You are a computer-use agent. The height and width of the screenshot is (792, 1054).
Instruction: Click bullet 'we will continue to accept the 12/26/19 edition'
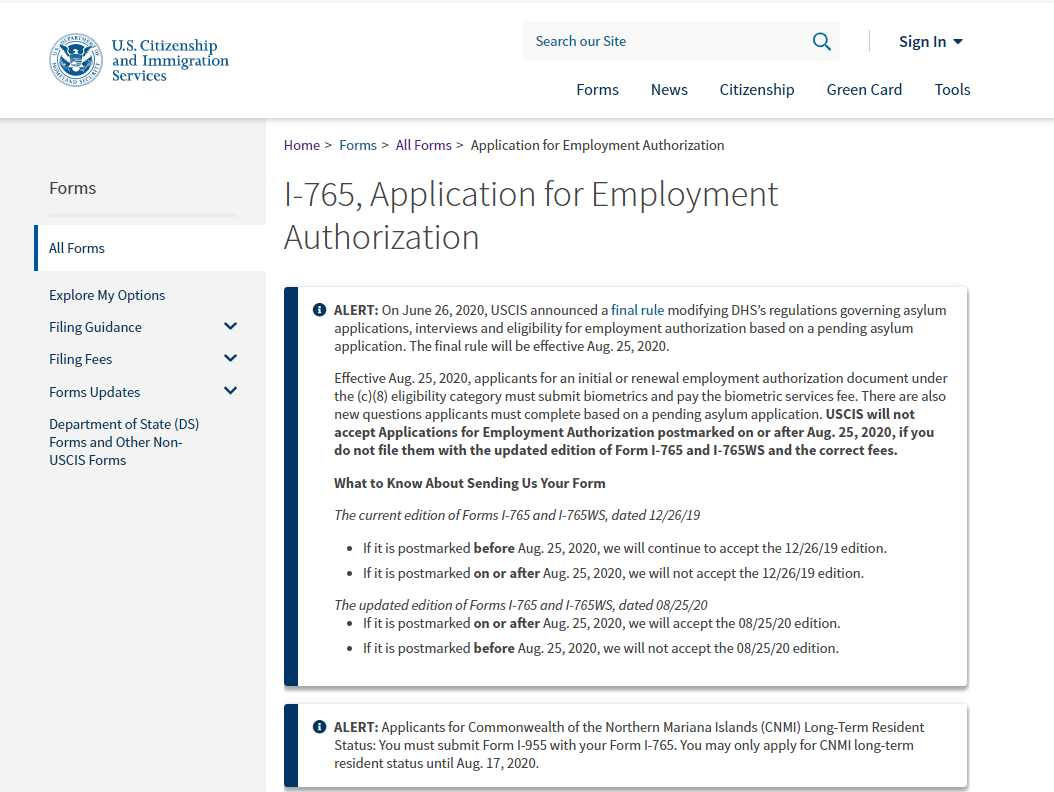[624, 548]
